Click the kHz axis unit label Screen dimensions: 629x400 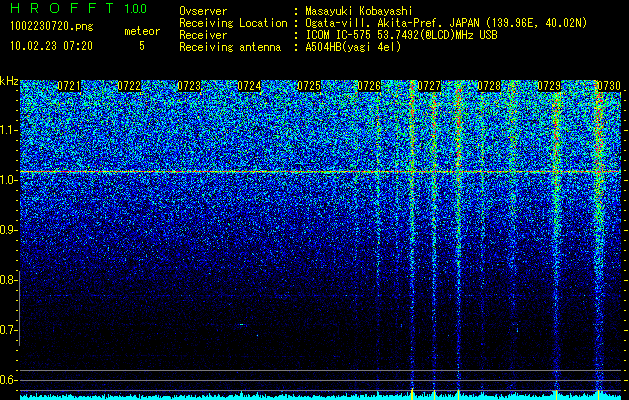click(x=9, y=81)
